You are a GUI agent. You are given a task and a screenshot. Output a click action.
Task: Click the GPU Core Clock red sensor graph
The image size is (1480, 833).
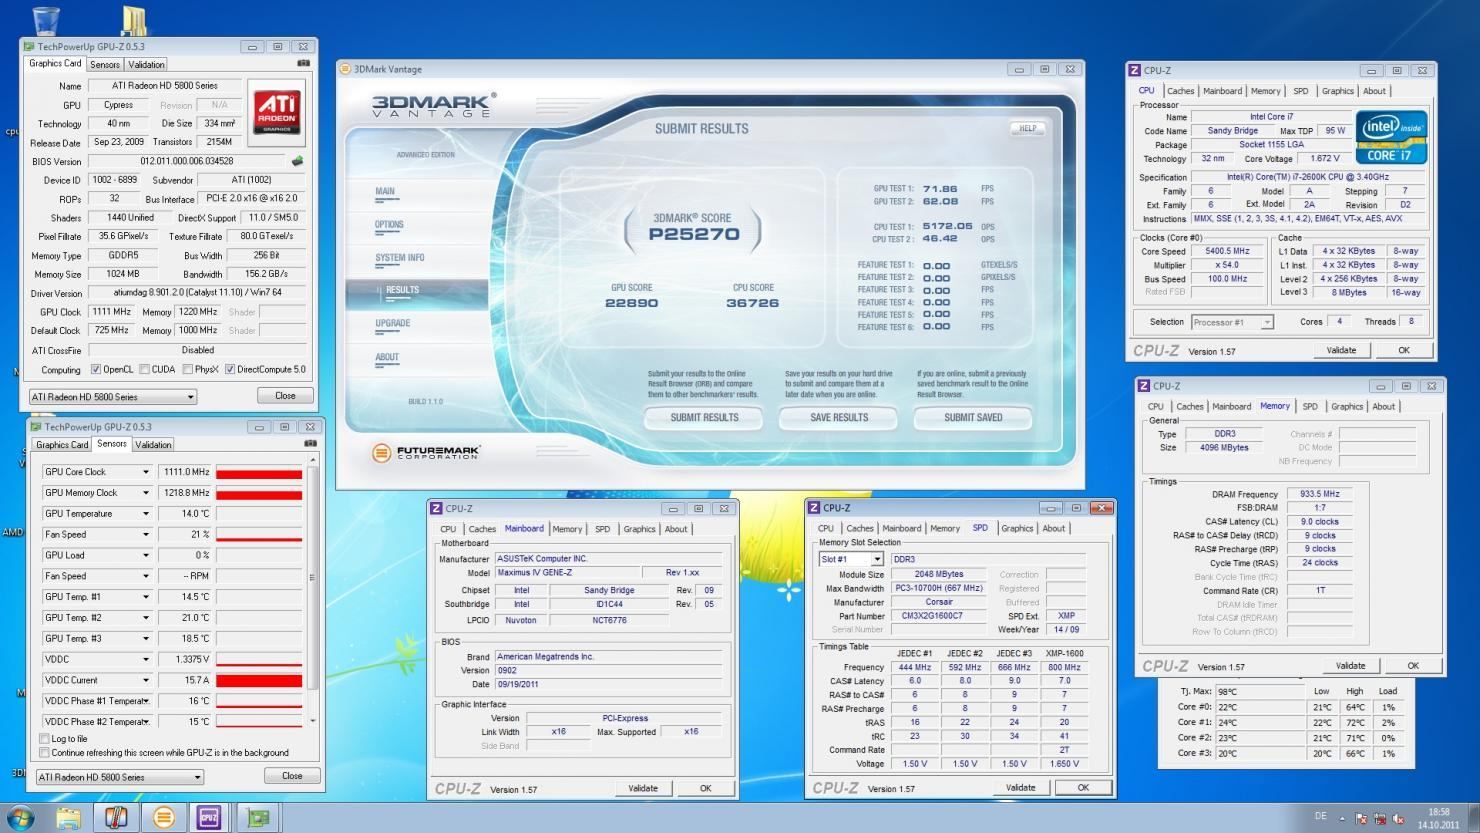(x=259, y=472)
